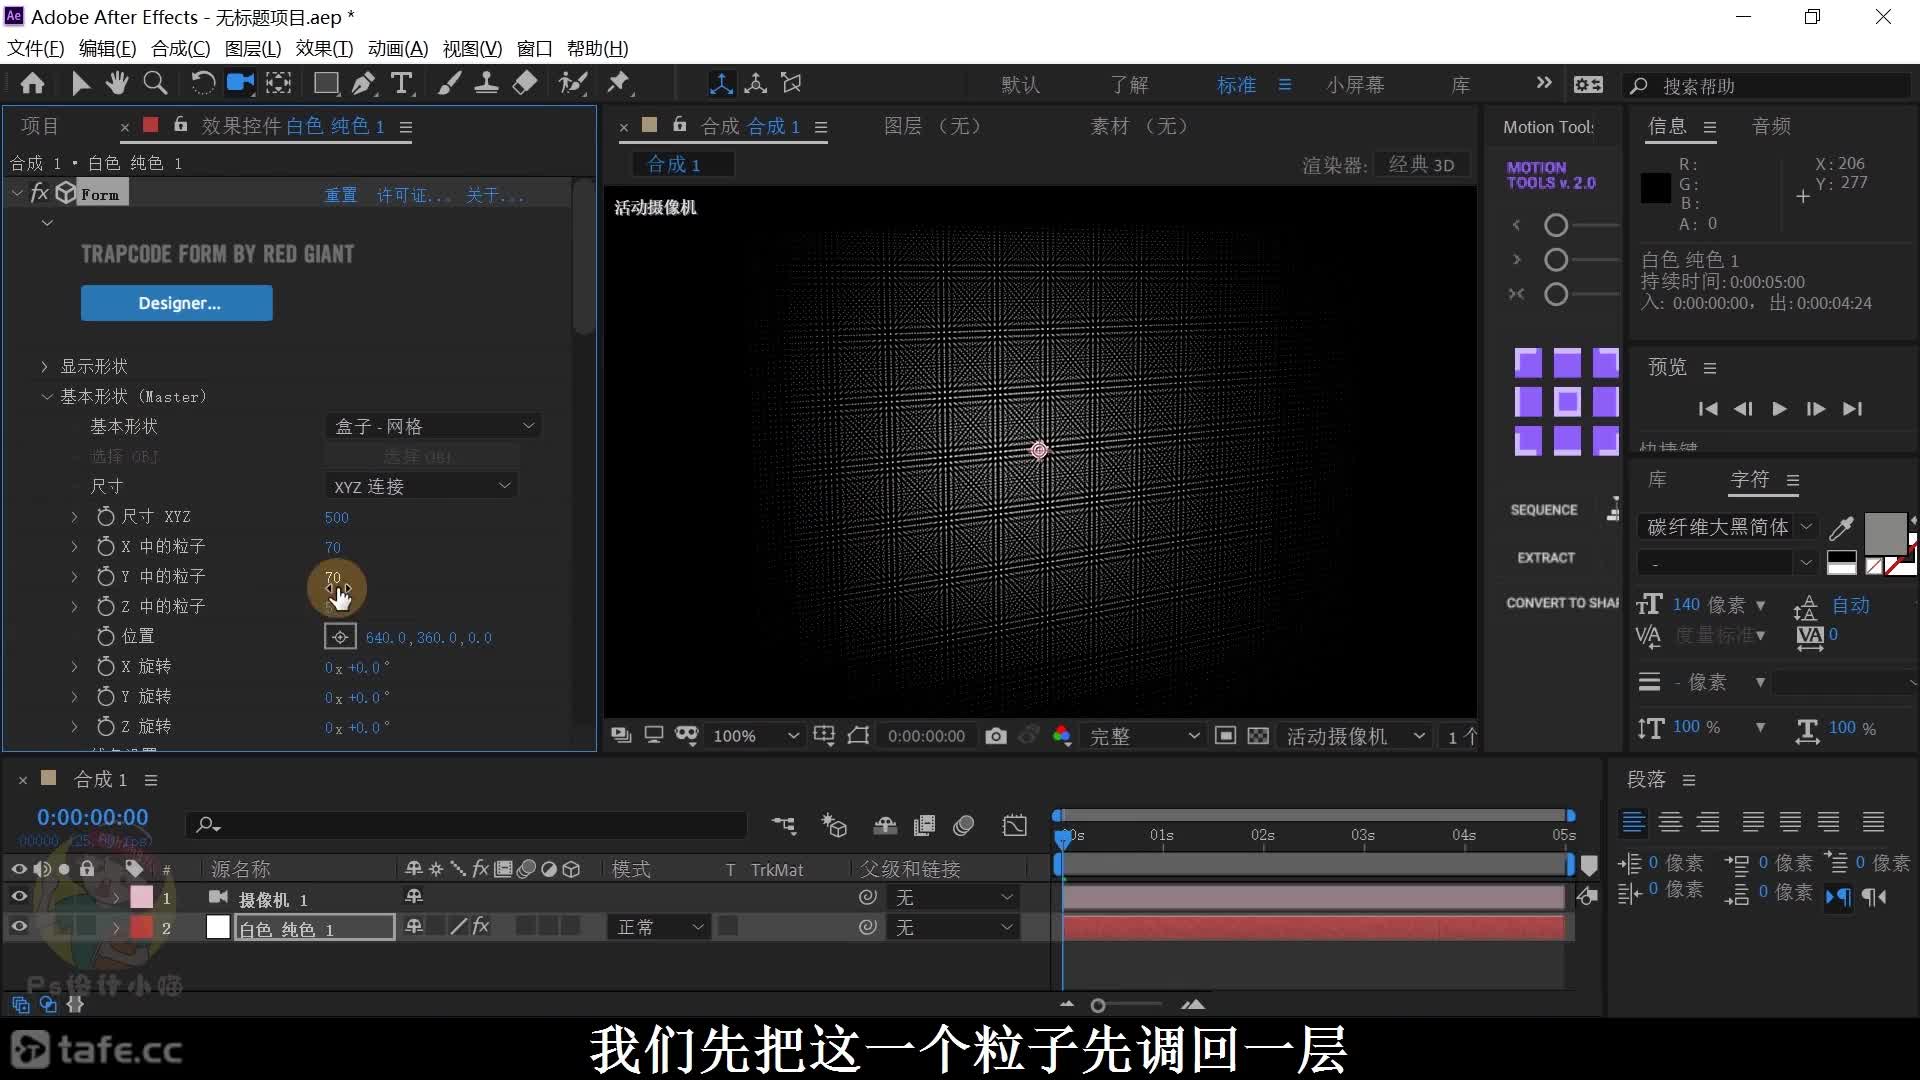The width and height of the screenshot is (1920, 1080).
Task: Select the Rectangle shape tool
Action: point(326,84)
